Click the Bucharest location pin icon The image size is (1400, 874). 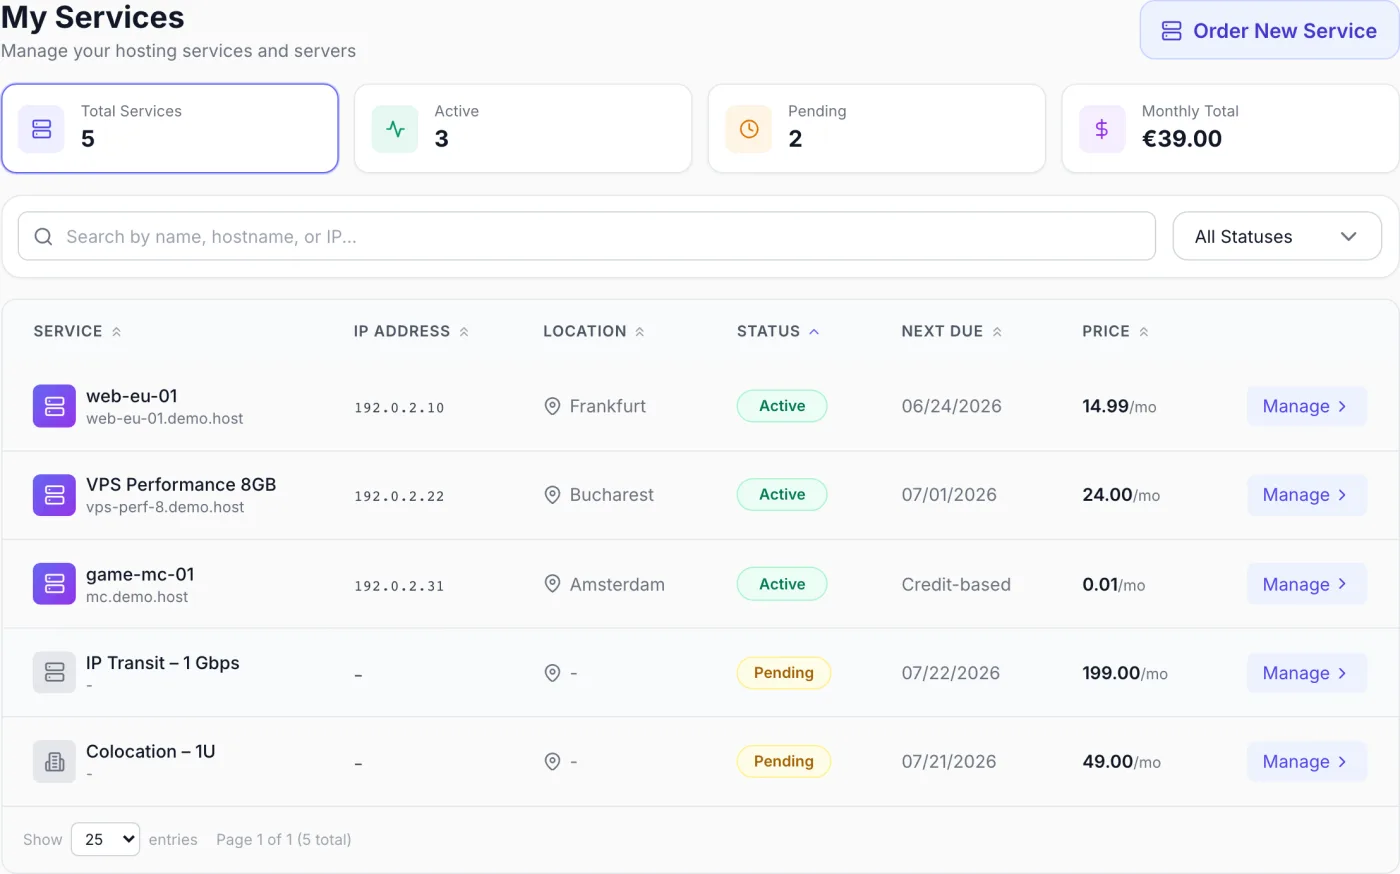[552, 495]
